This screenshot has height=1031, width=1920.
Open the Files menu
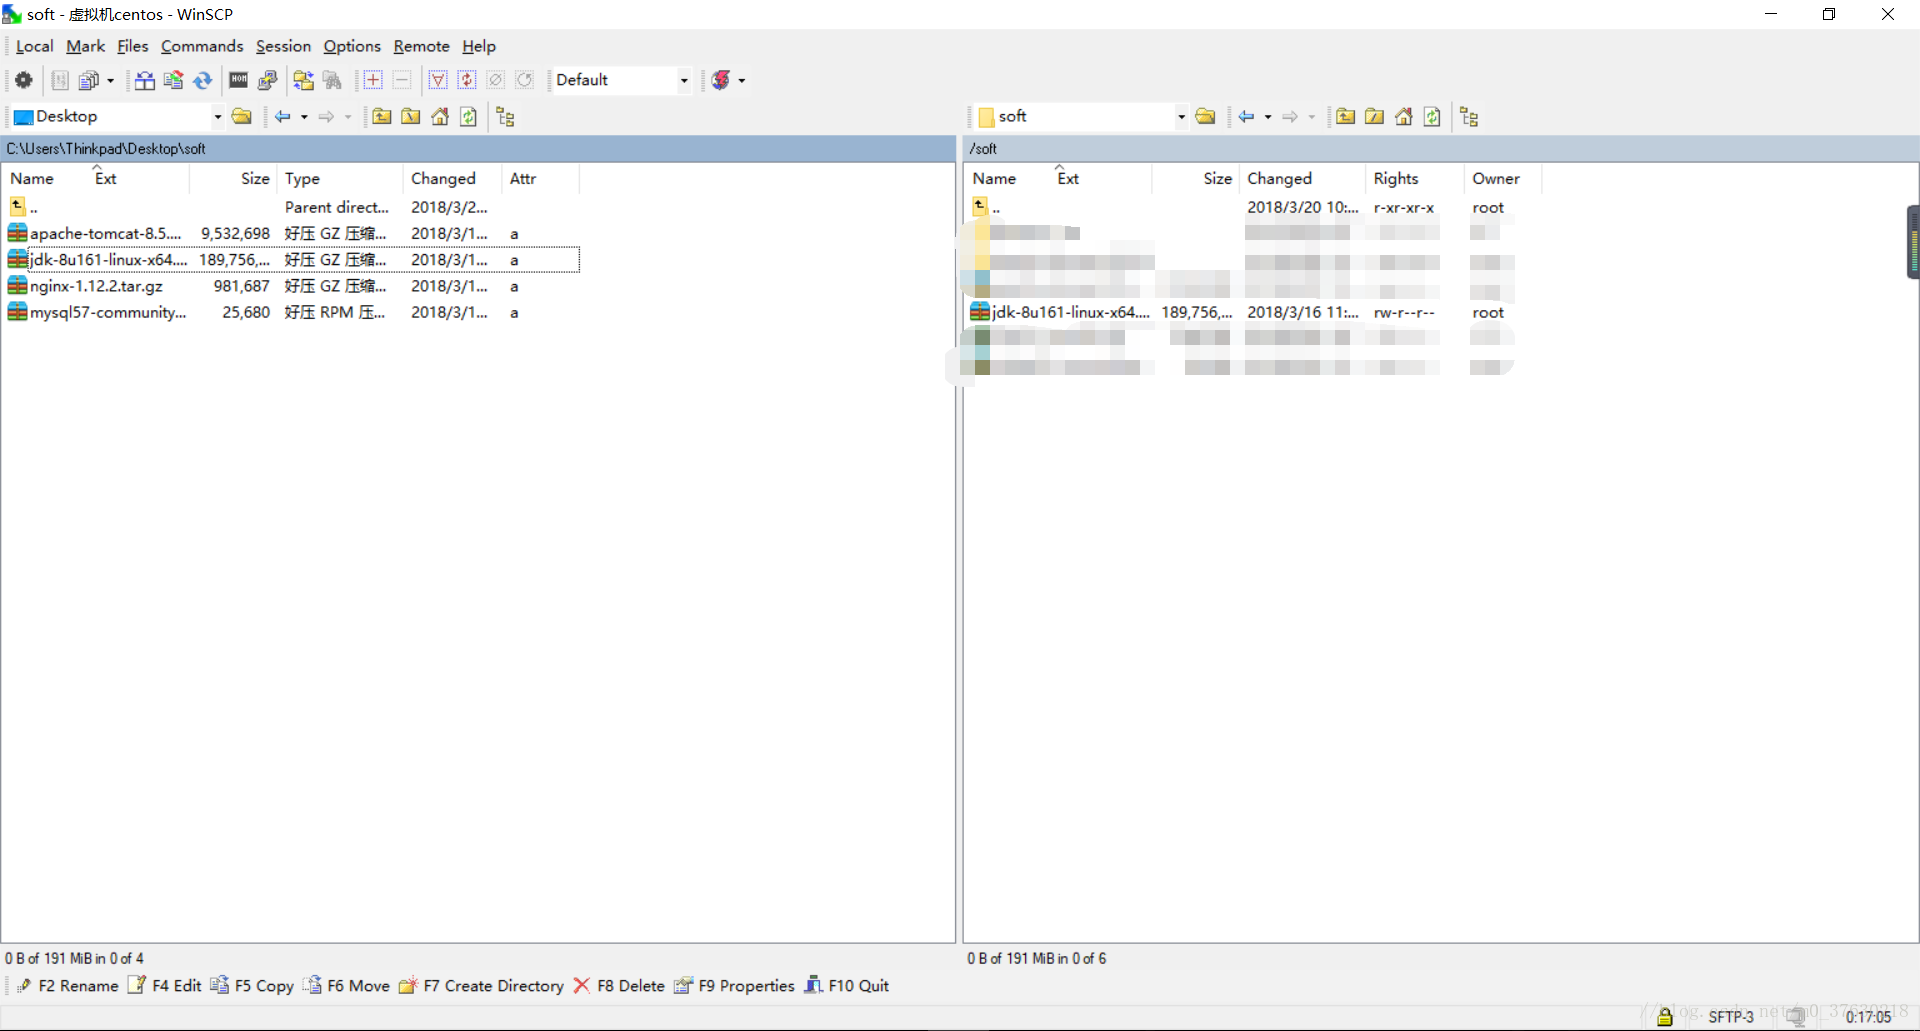[132, 46]
